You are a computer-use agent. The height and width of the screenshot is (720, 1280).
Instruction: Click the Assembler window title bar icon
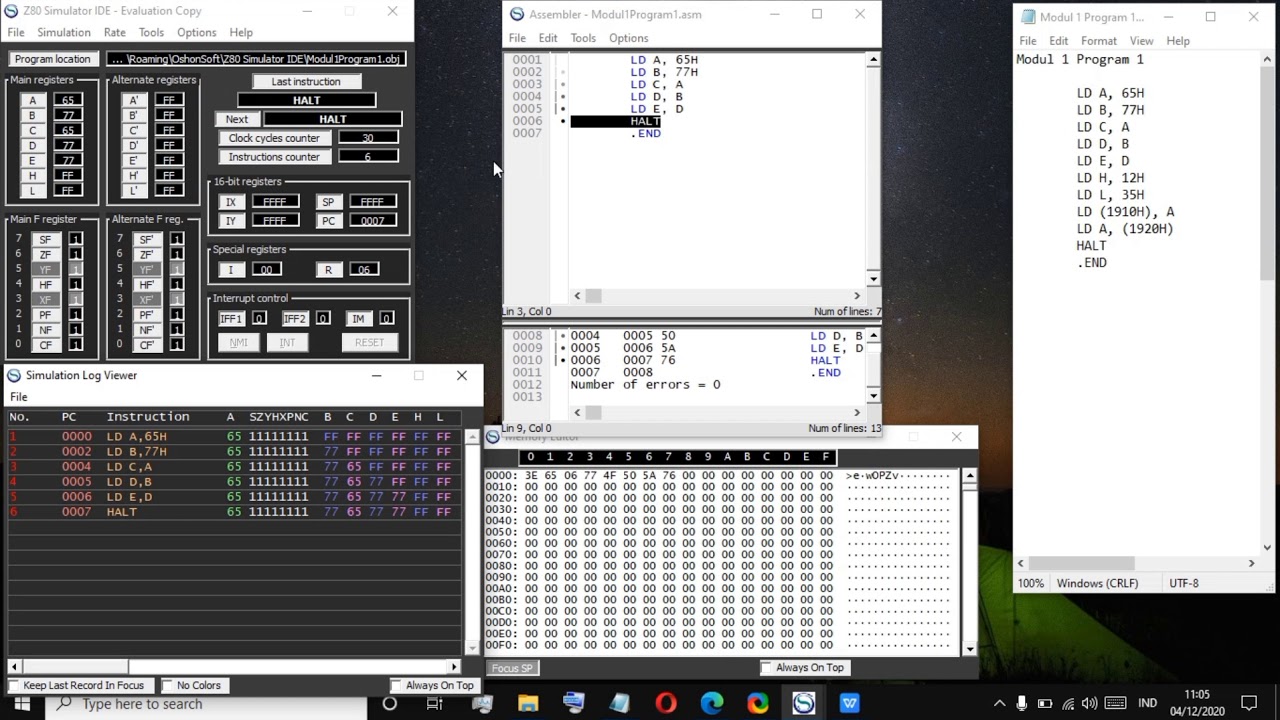[x=517, y=15]
